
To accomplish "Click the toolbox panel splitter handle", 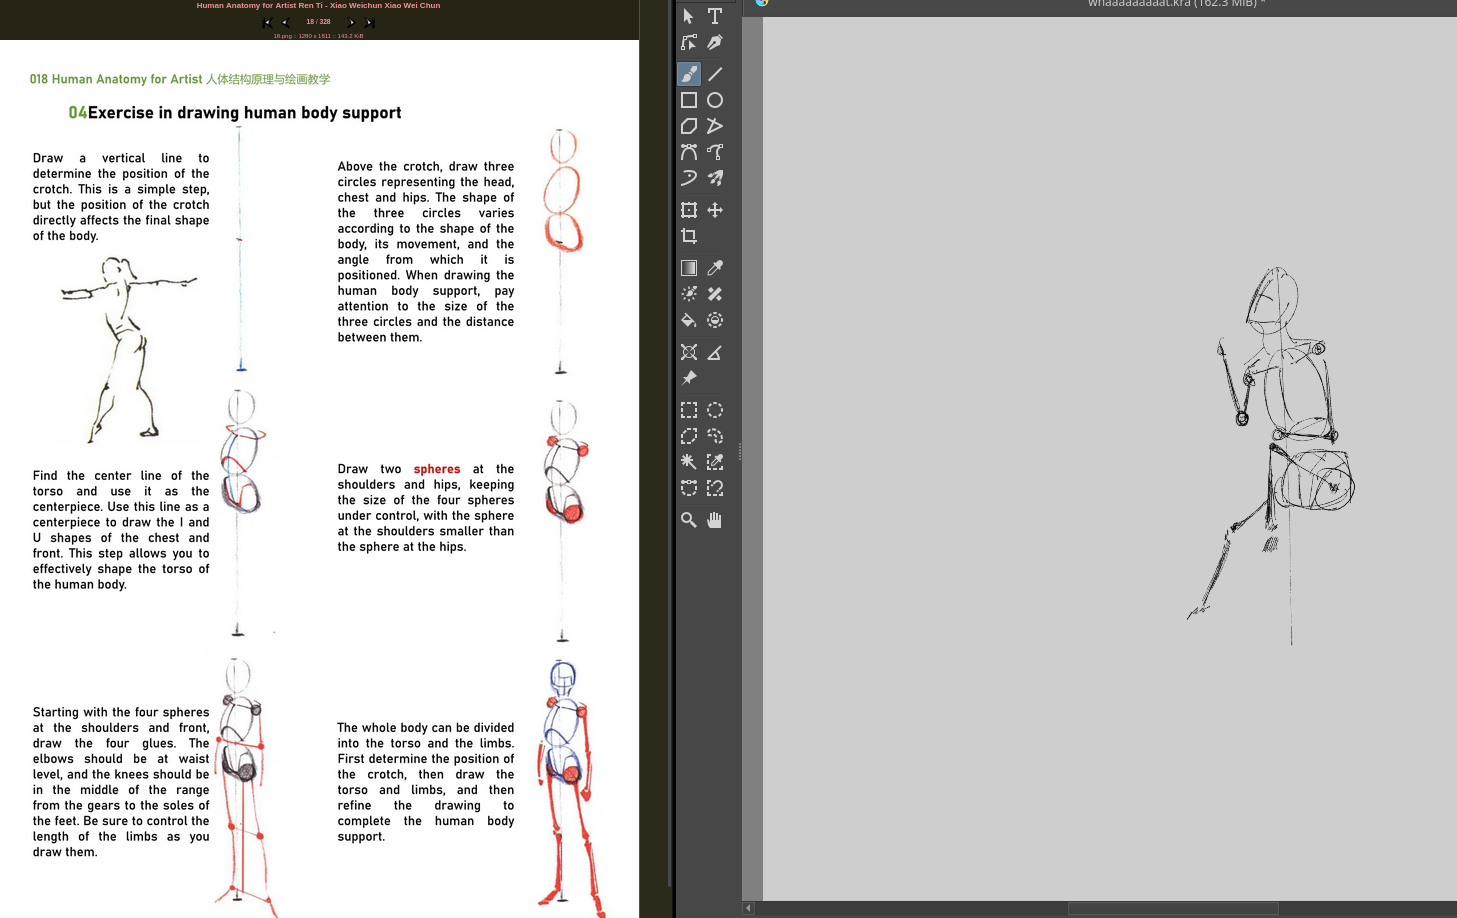I will pyautogui.click(x=740, y=452).
